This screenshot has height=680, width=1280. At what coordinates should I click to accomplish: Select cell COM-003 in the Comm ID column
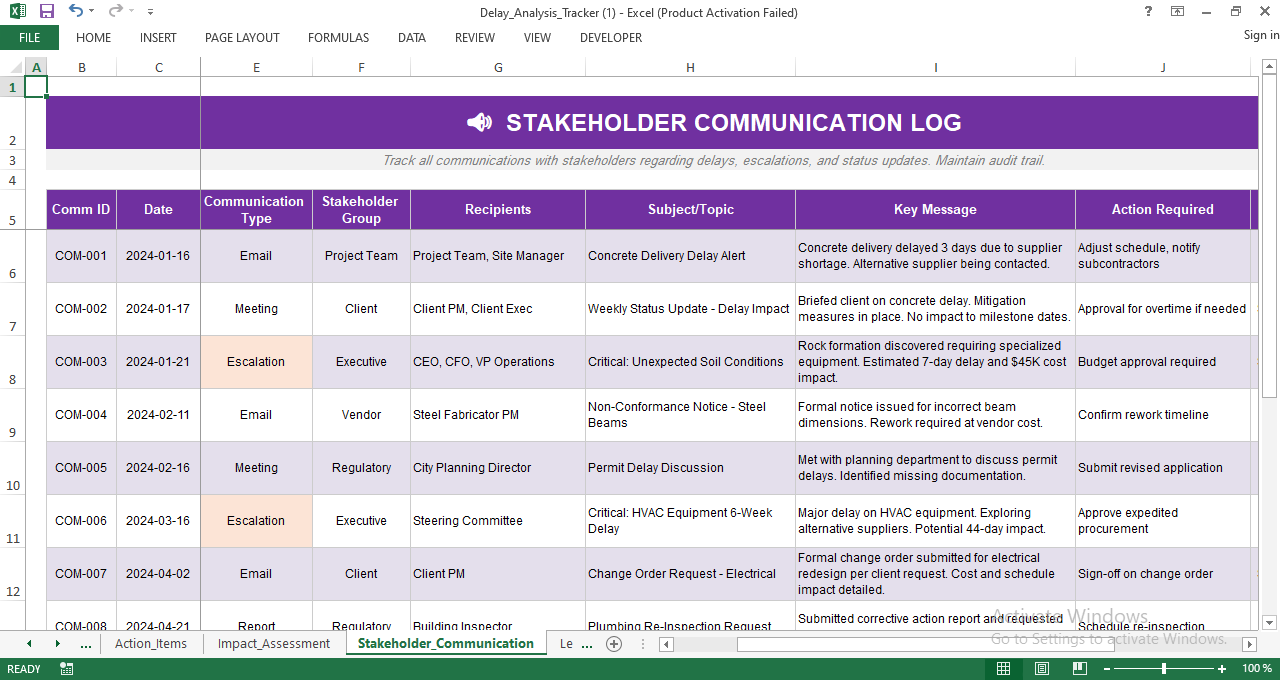[81, 362]
